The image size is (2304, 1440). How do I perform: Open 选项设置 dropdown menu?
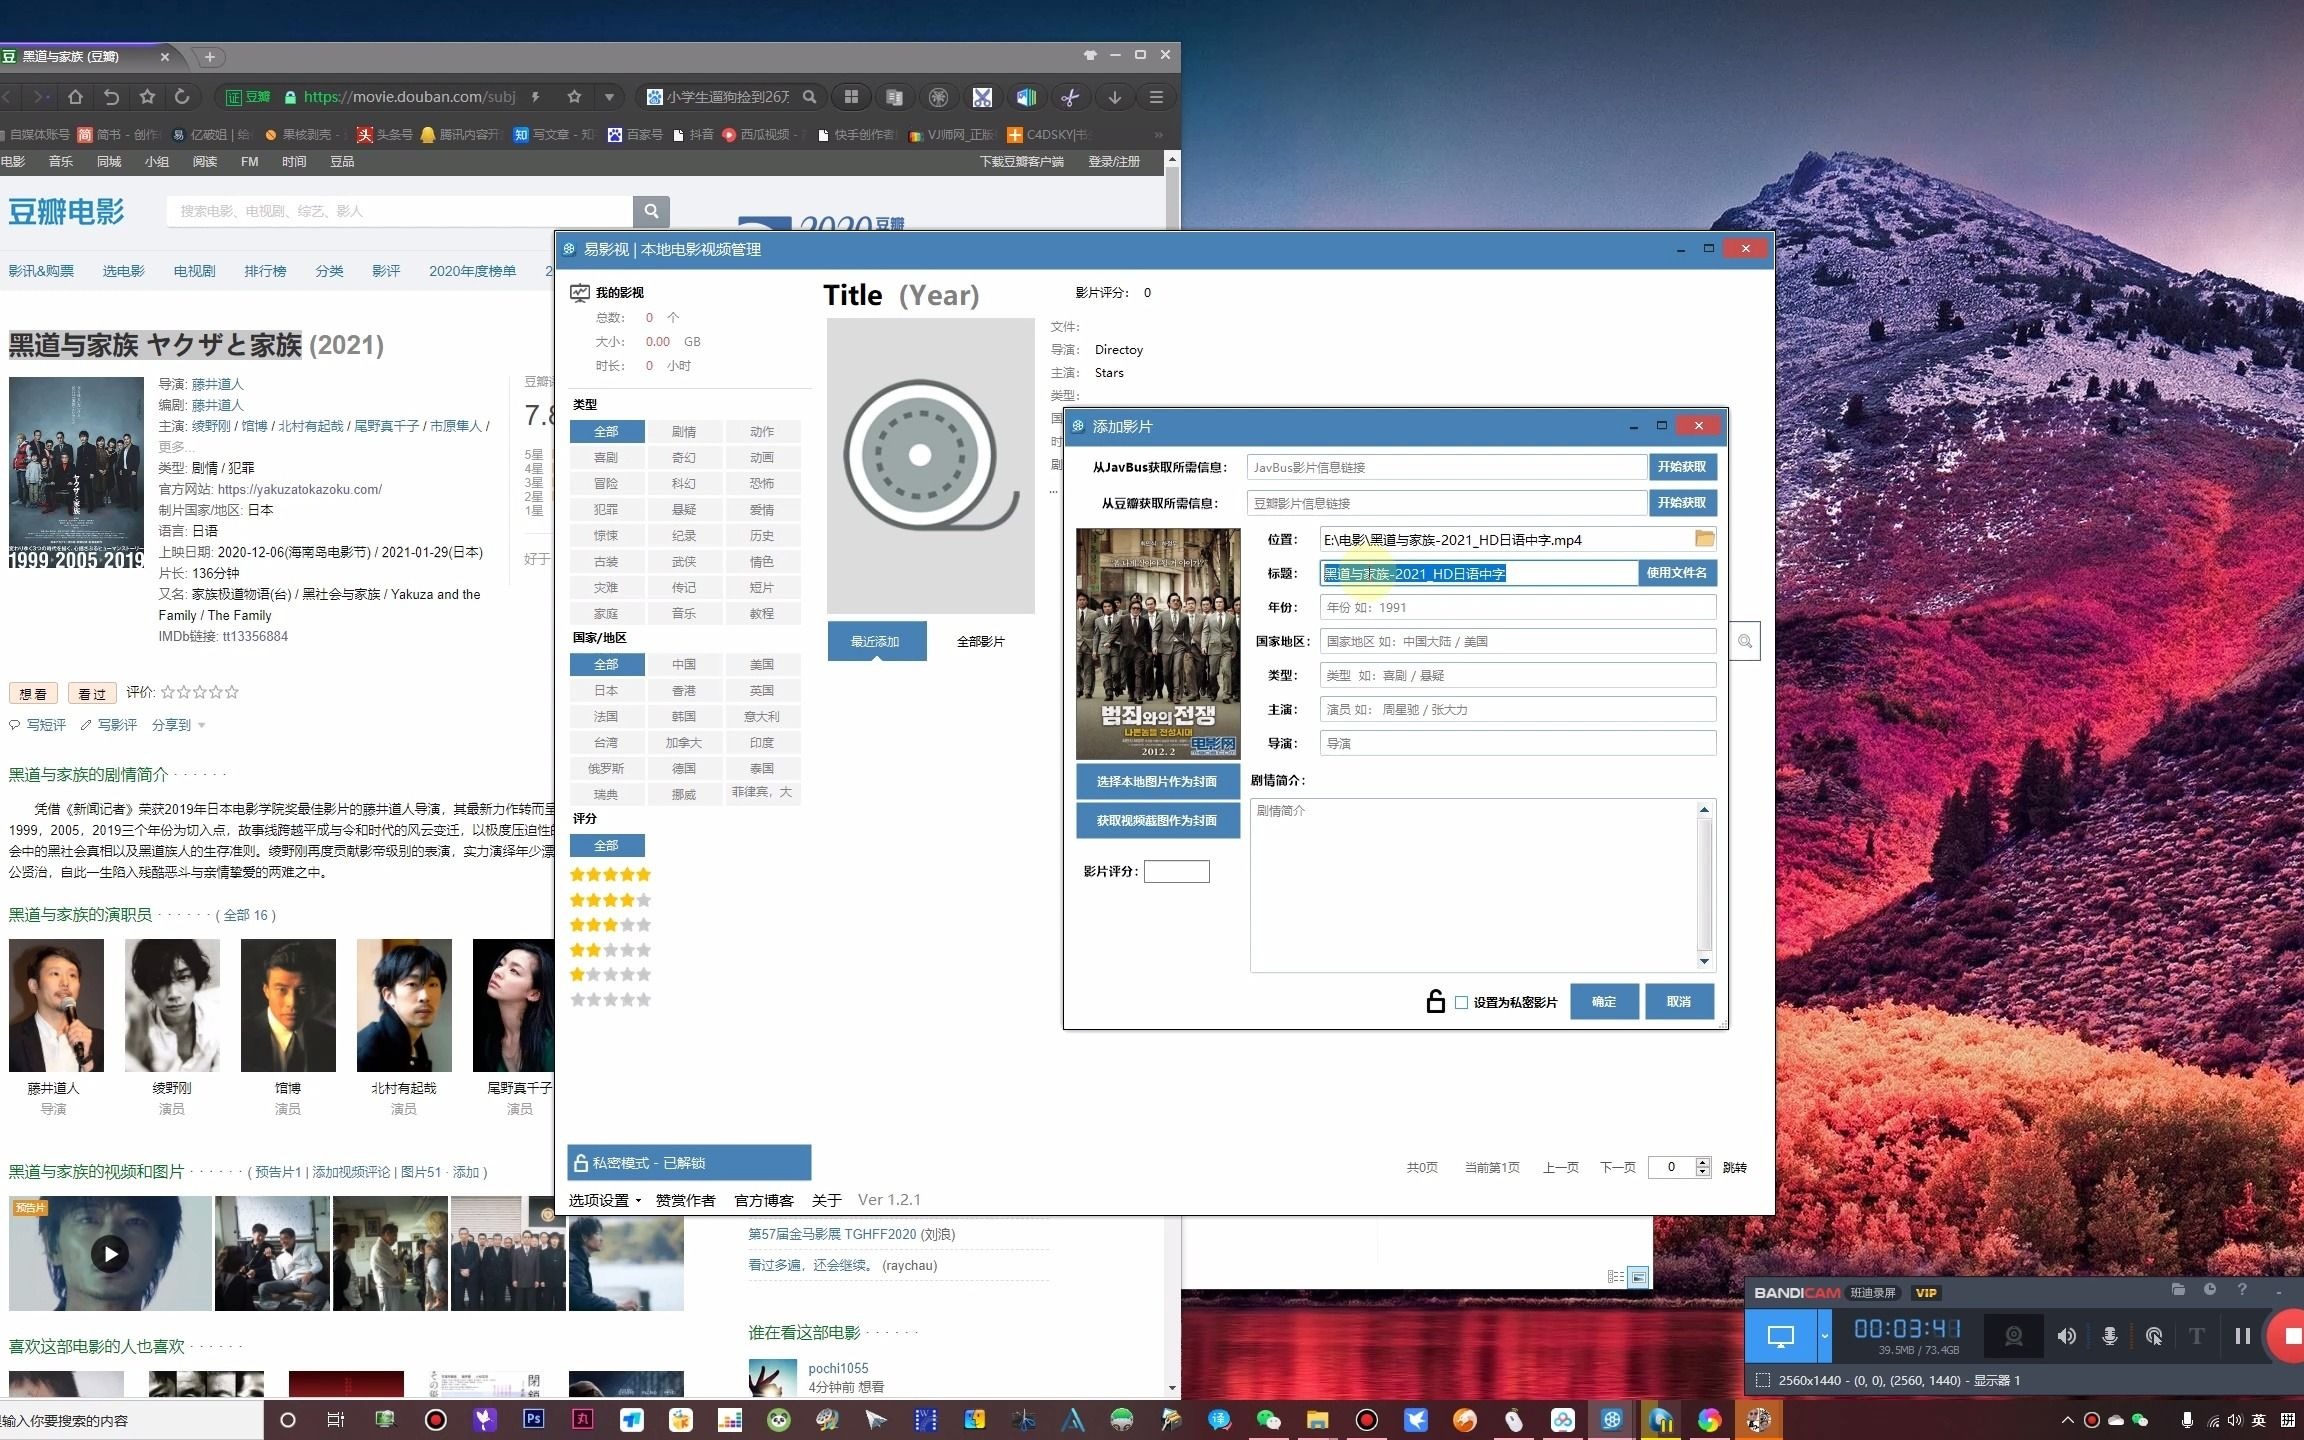coord(604,1200)
